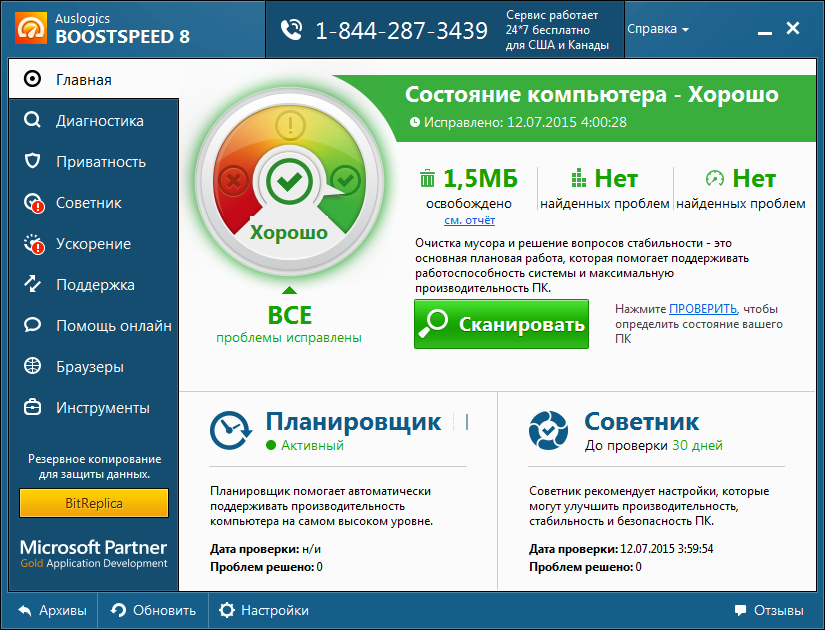Viewport: 825px width, 630px height.
Task: Click the Советник sidebar icon with alert
Action: [x=34, y=203]
